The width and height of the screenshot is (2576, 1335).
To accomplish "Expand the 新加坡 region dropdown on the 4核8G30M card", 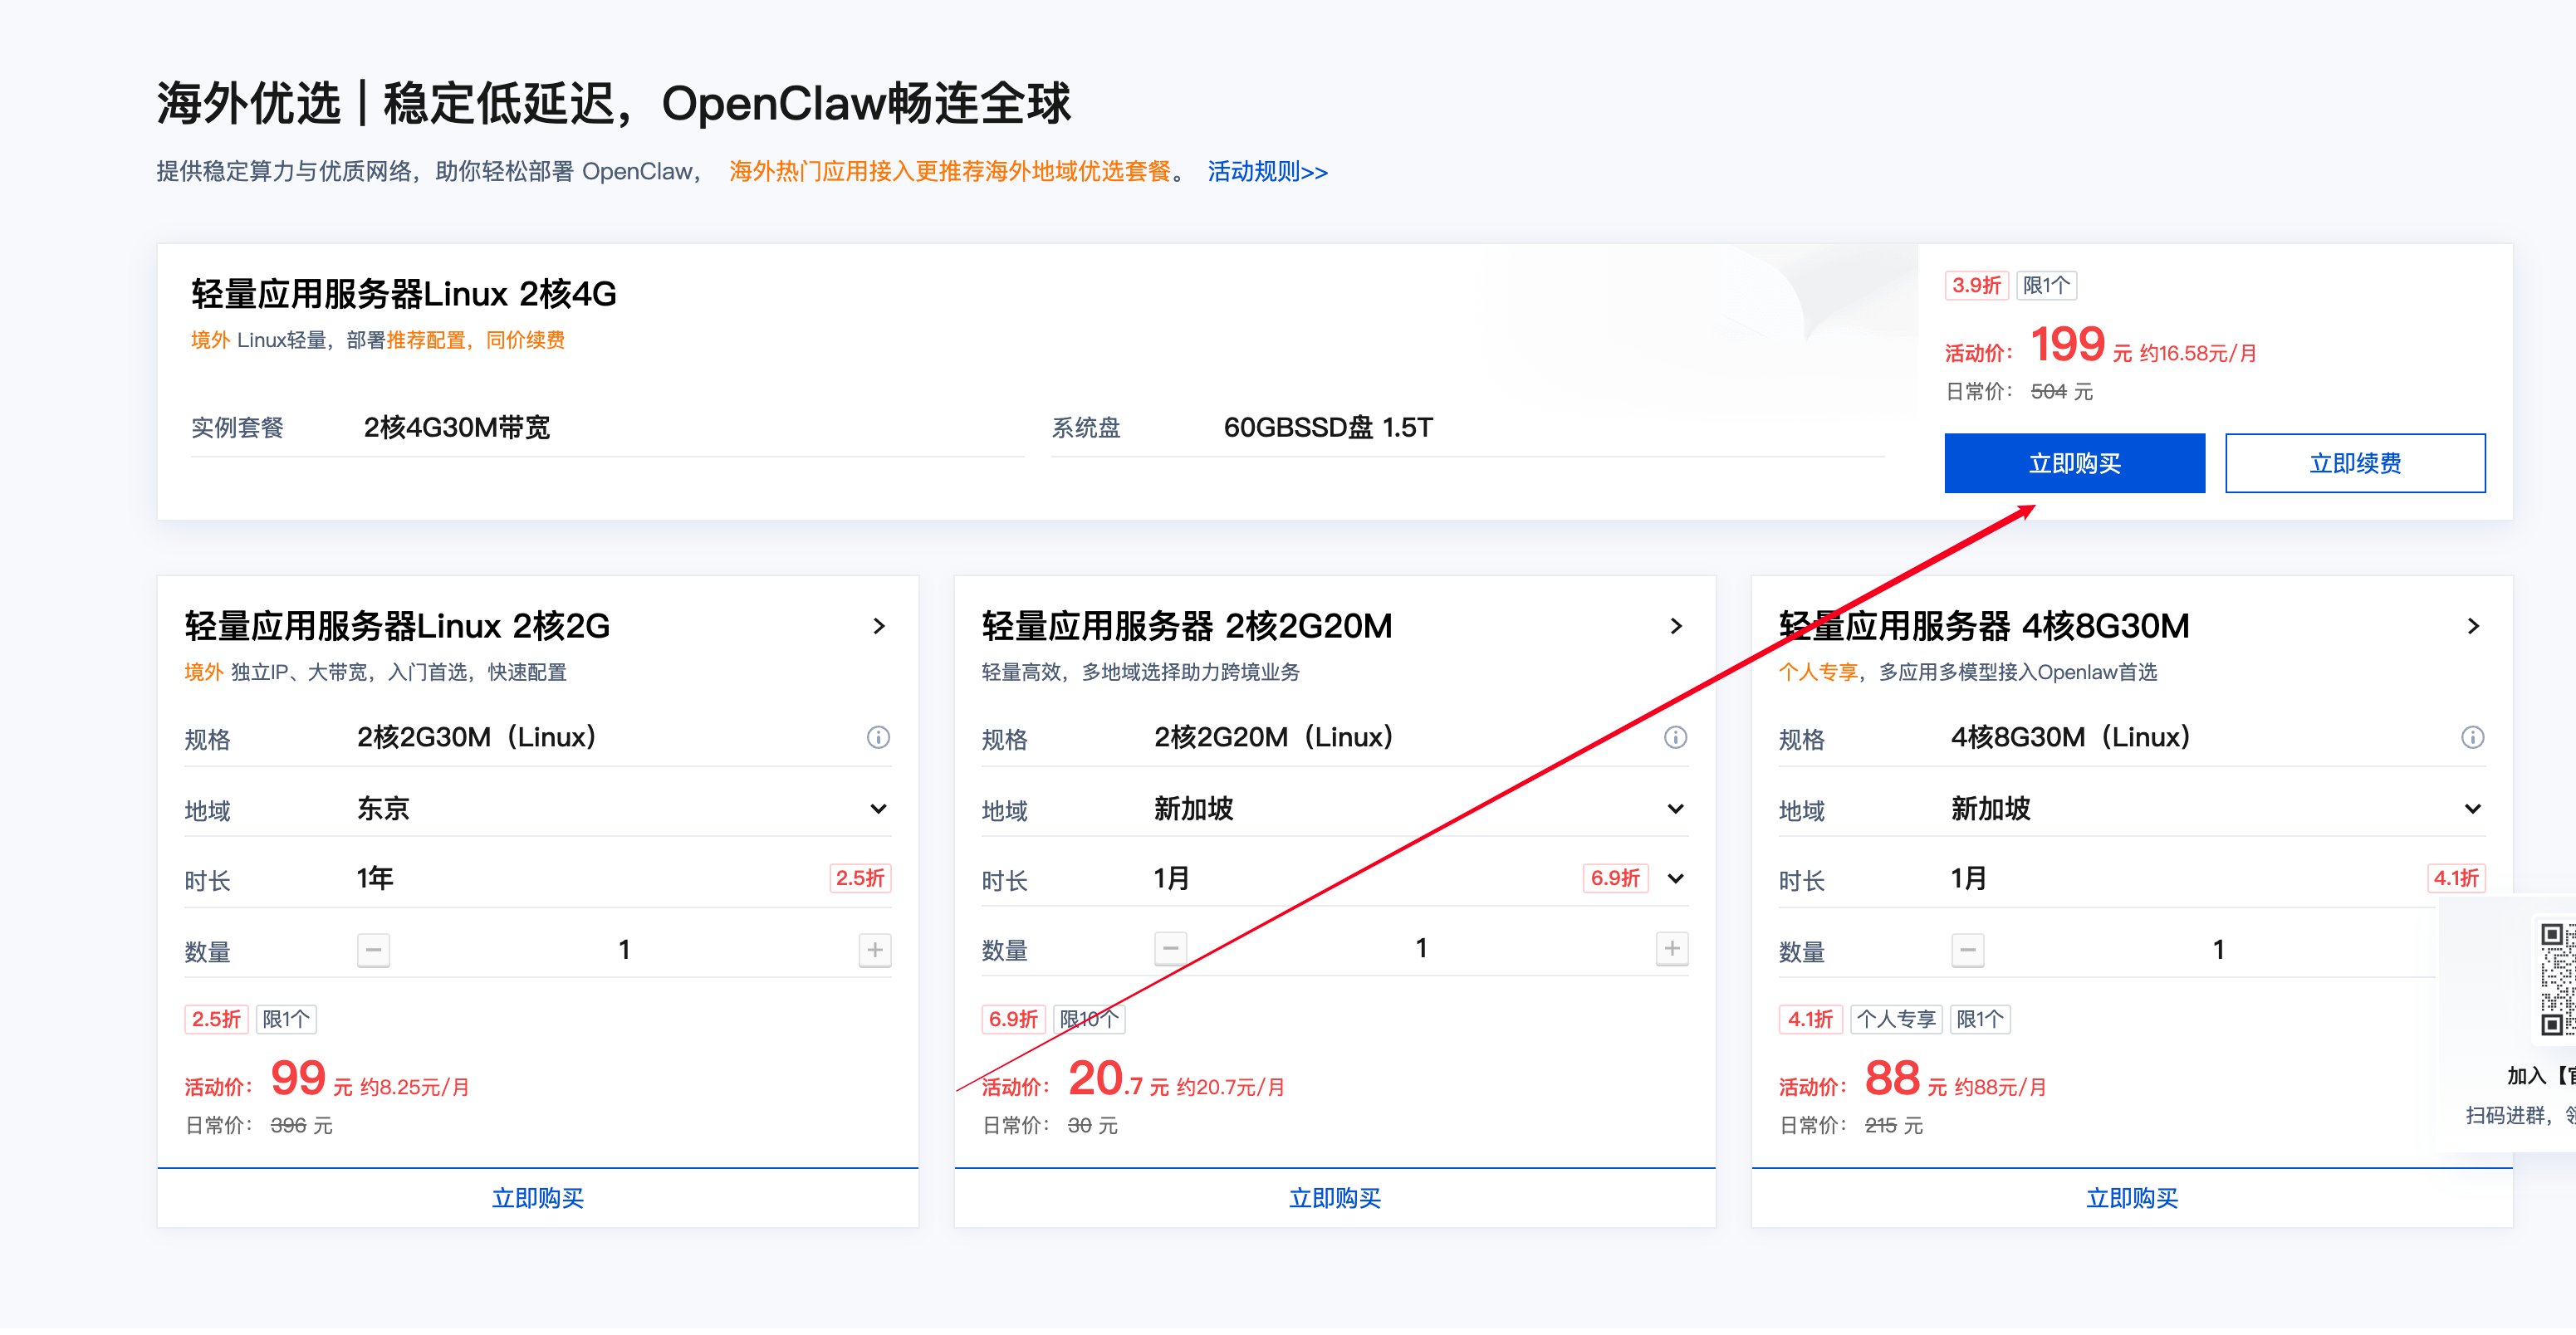I will click(2472, 808).
